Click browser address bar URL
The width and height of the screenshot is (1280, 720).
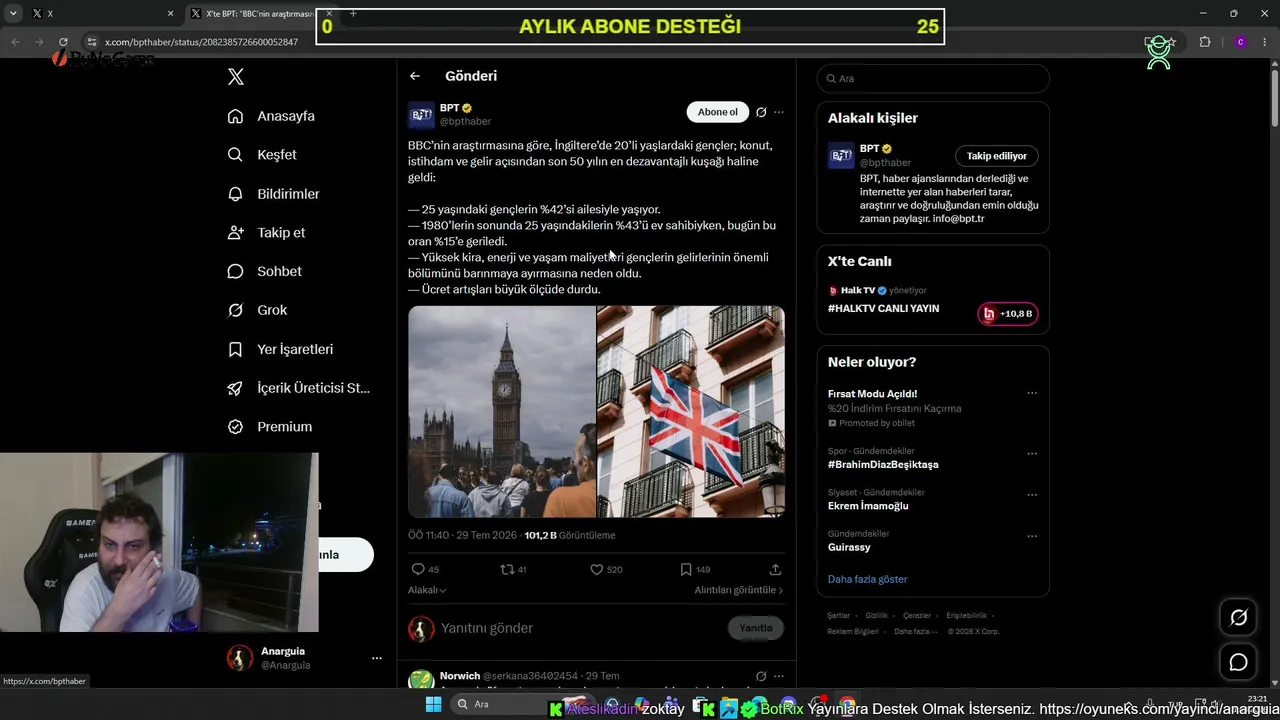coord(201,42)
